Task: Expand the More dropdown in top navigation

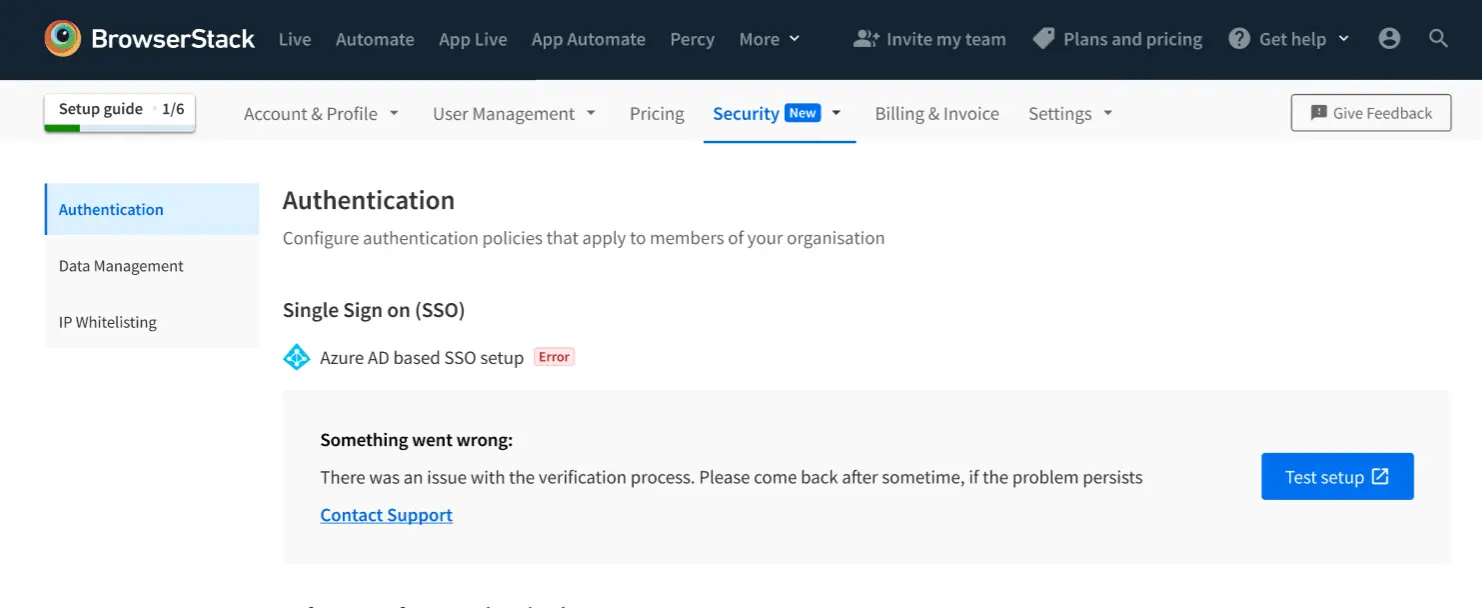Action: pos(769,39)
